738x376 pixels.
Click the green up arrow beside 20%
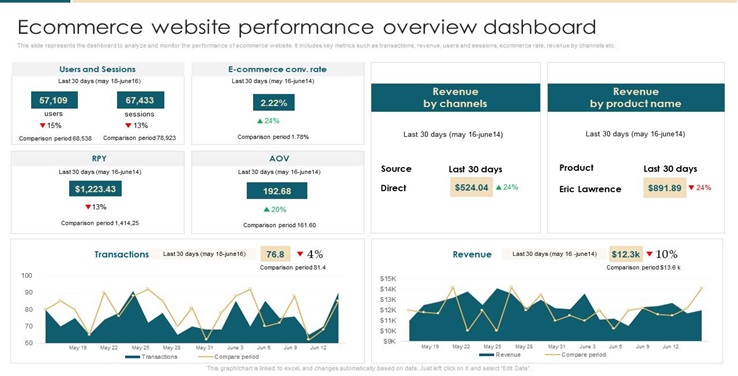click(267, 209)
